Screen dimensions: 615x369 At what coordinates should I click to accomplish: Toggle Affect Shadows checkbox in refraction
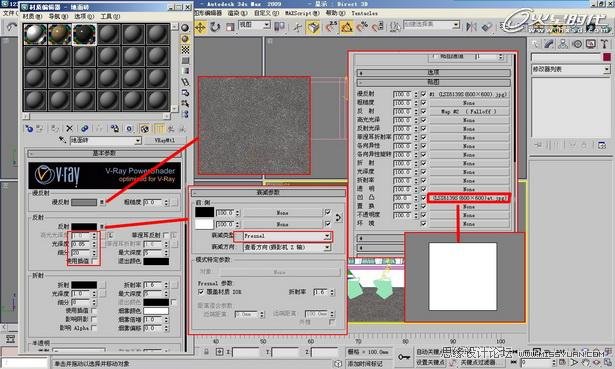pos(94,319)
